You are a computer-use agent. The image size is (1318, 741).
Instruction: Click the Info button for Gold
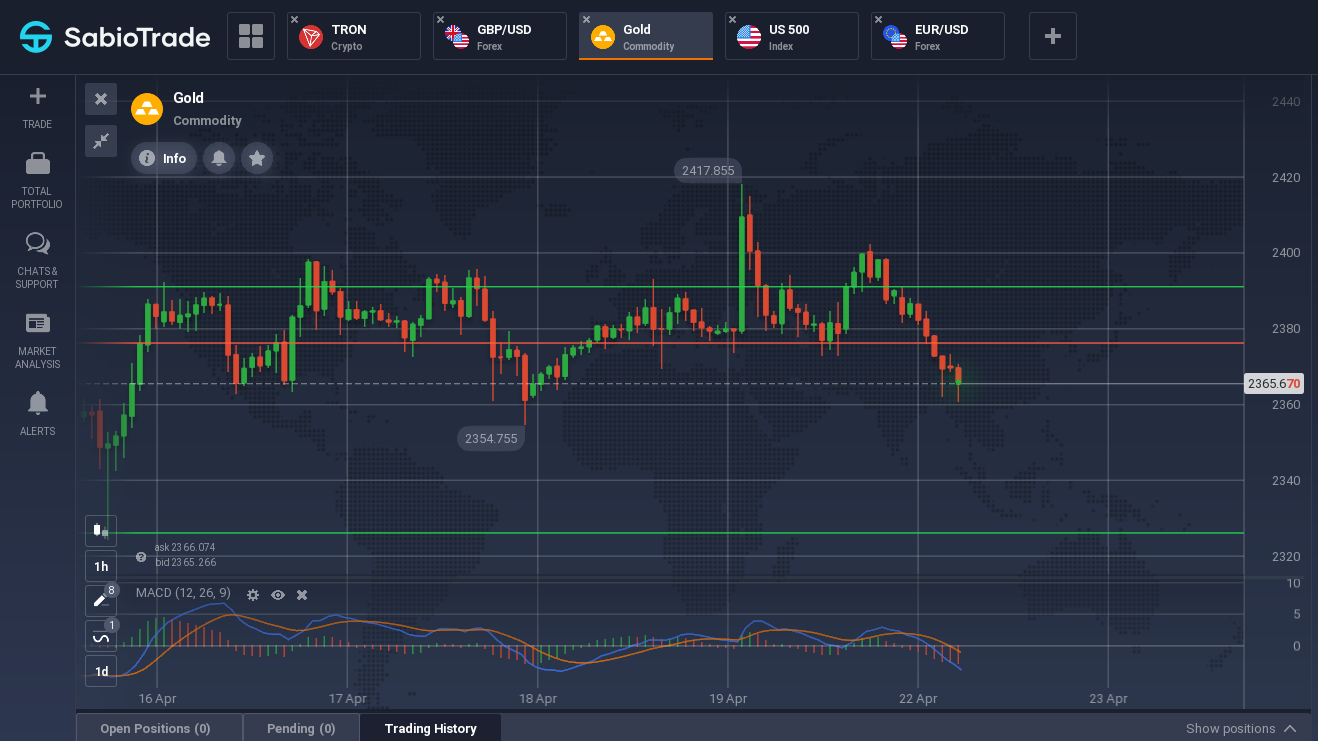pos(164,158)
